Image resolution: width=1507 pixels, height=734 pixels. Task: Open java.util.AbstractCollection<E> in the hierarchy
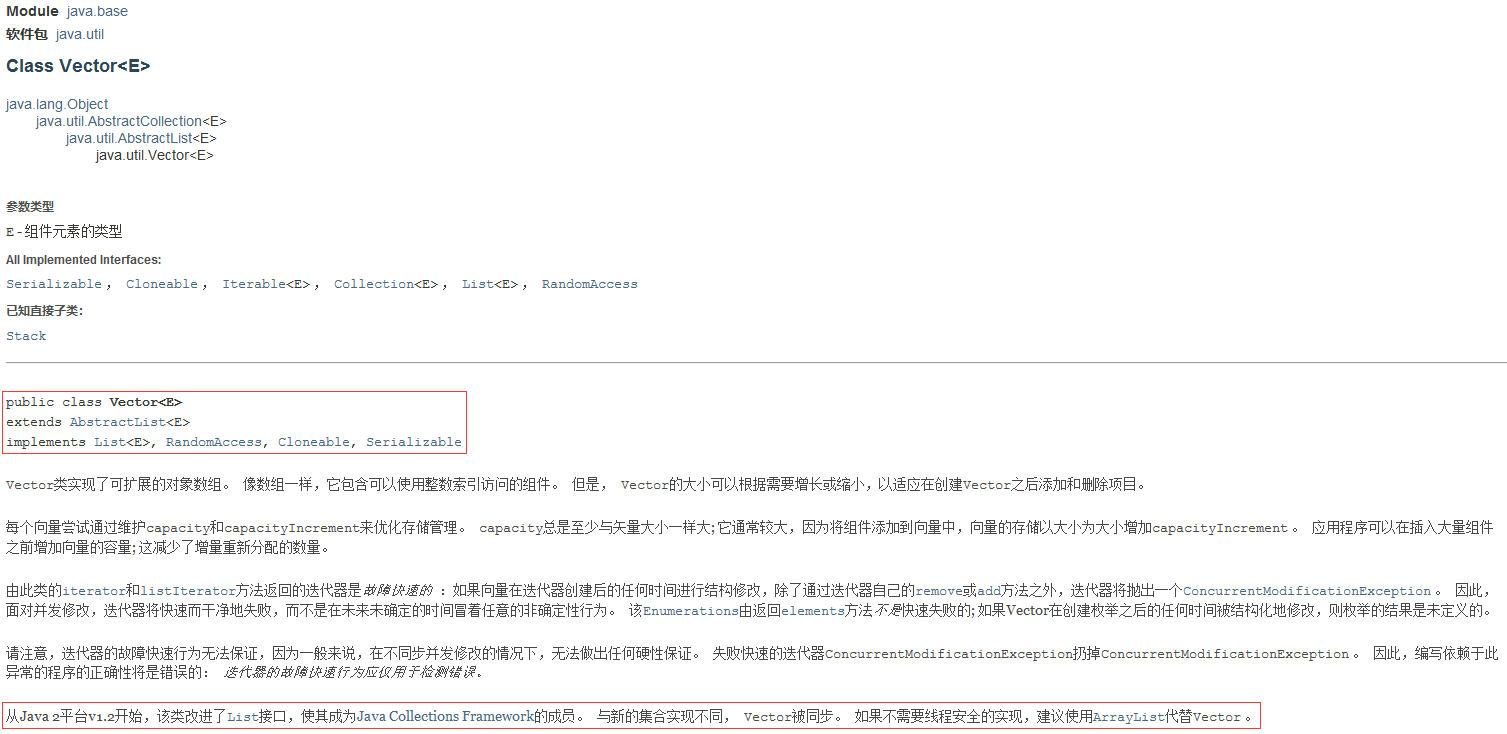(x=131, y=121)
